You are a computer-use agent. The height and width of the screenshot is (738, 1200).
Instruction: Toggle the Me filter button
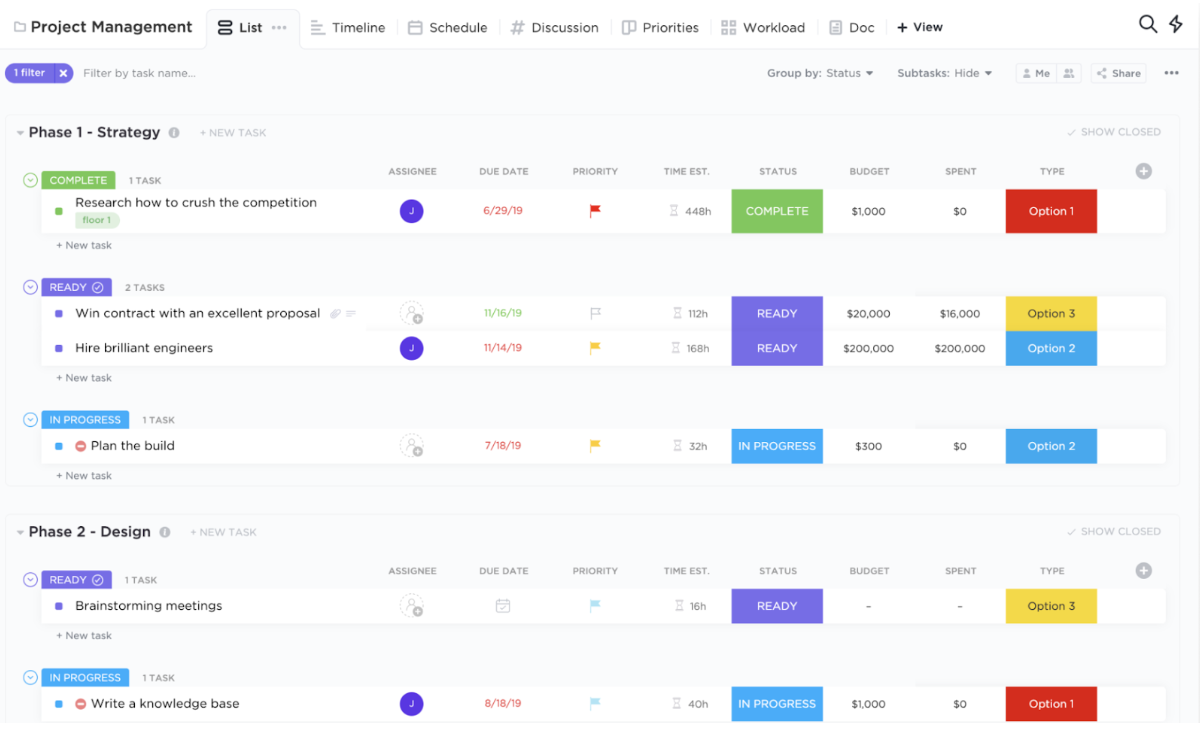(x=1035, y=73)
